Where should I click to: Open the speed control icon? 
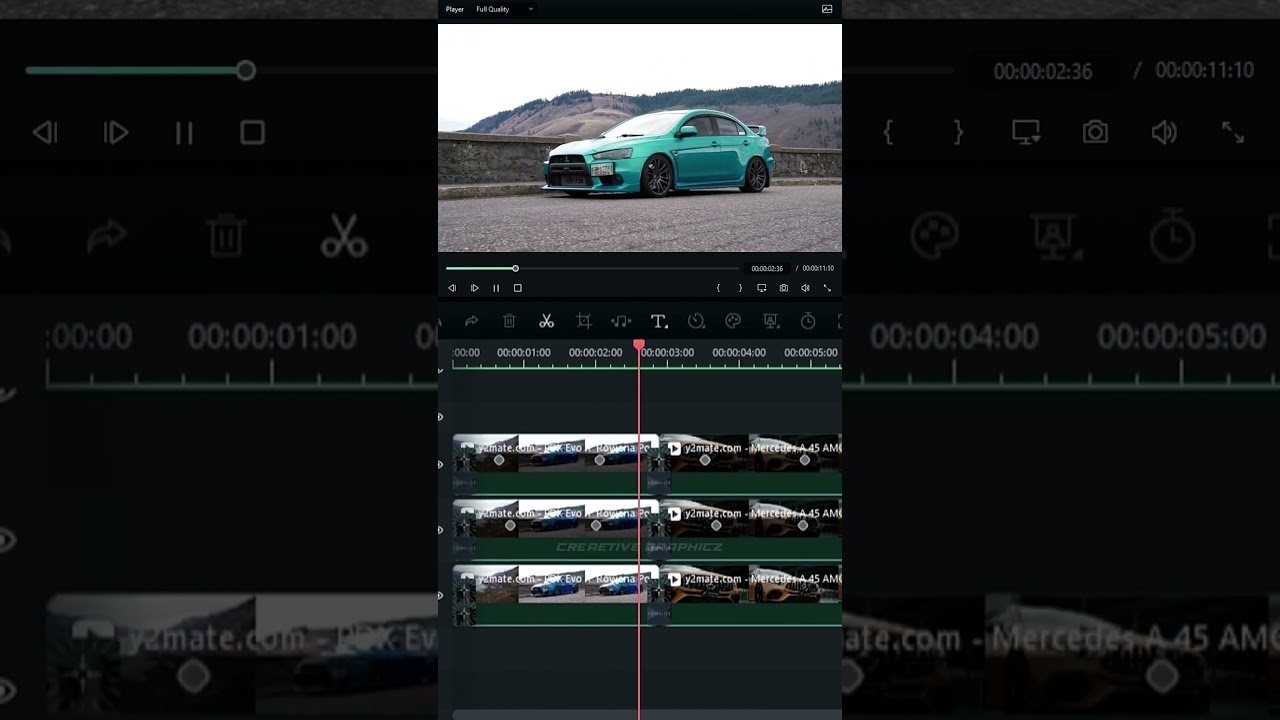coord(696,321)
